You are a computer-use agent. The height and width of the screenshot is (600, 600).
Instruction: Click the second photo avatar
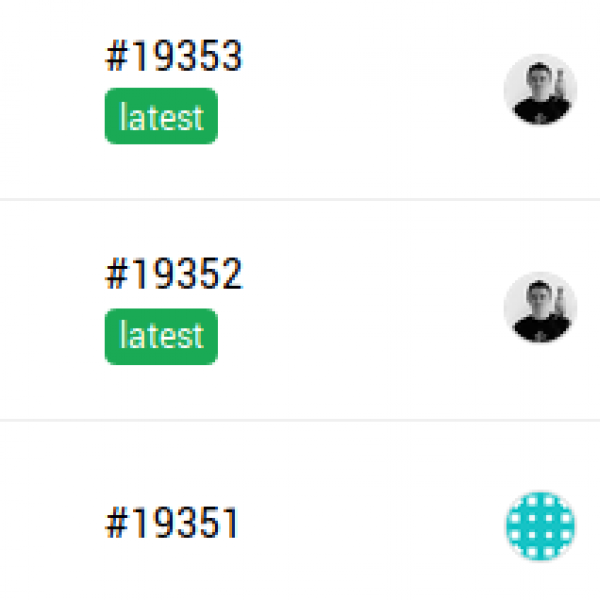[x=540, y=308]
